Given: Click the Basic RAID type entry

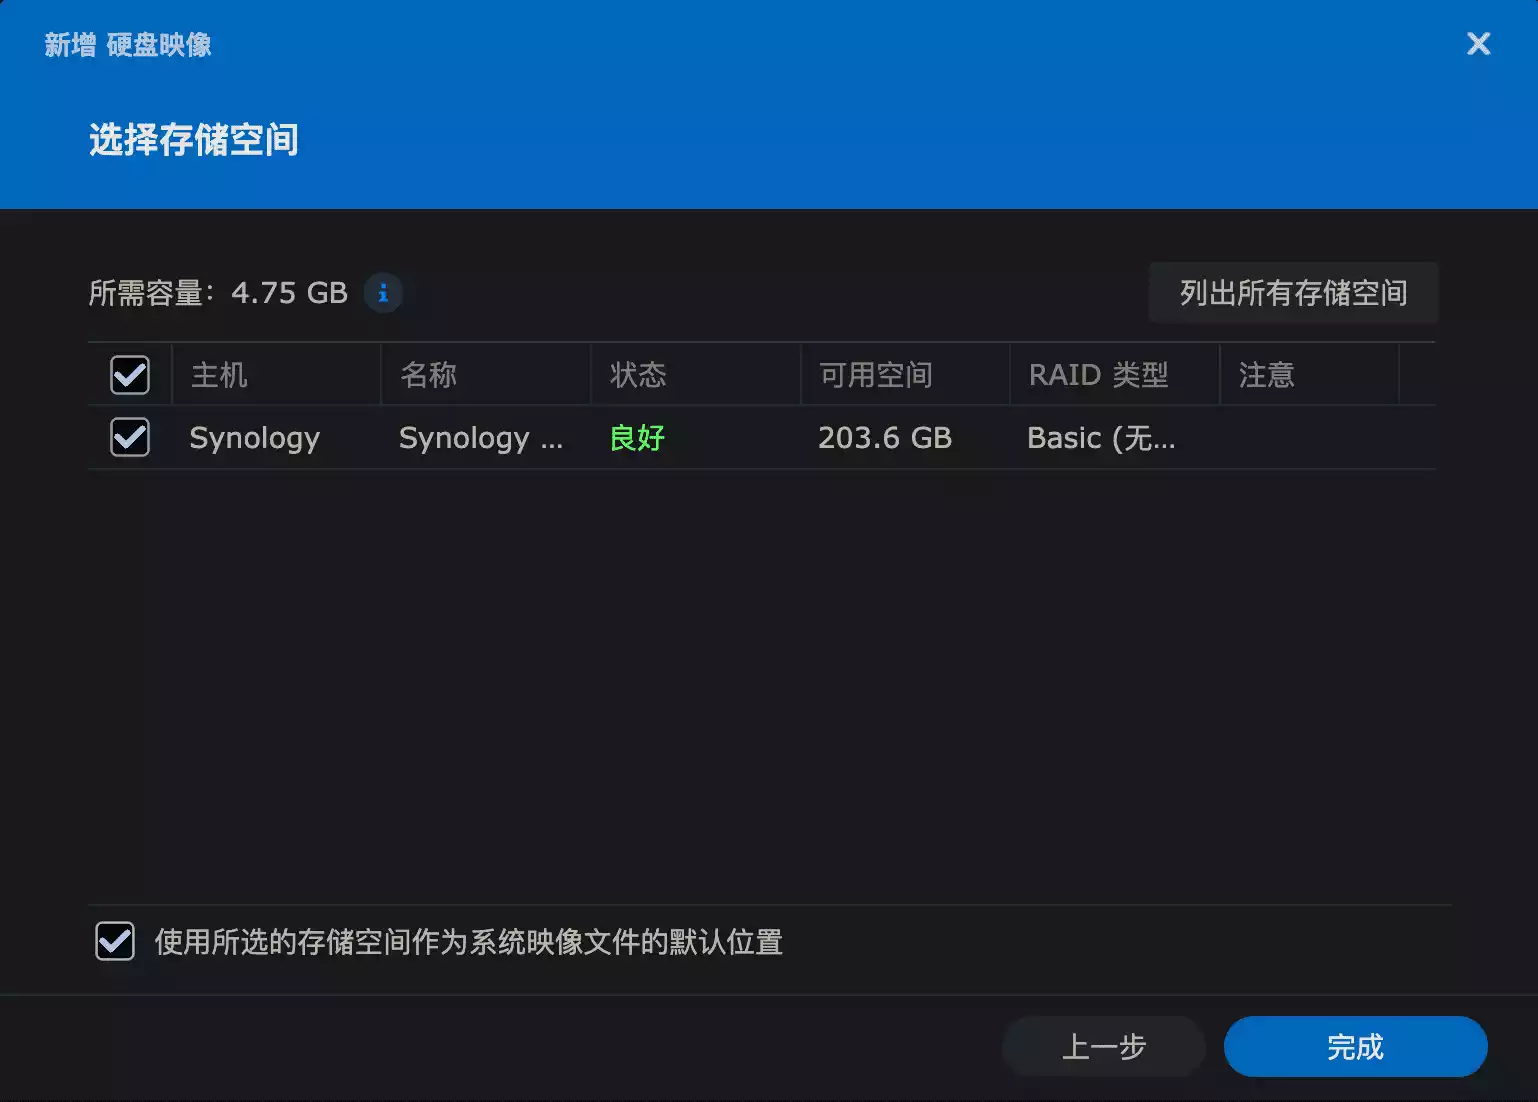Looking at the screenshot, I should (1101, 437).
